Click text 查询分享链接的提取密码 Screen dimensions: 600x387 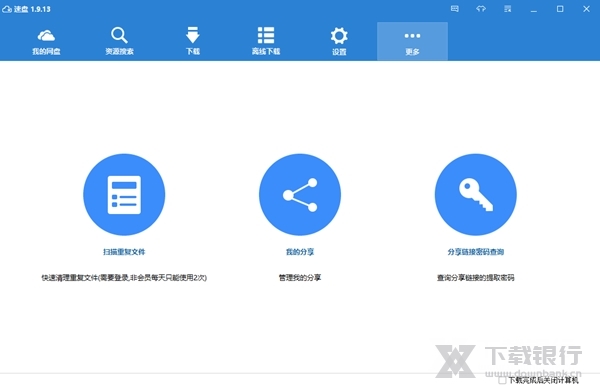(476, 278)
